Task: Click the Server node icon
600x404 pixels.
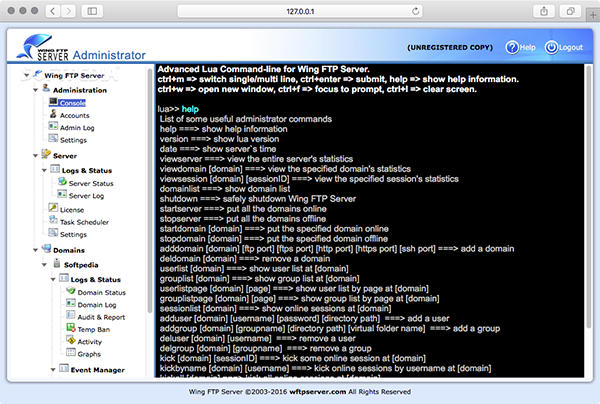Action: click(x=46, y=154)
